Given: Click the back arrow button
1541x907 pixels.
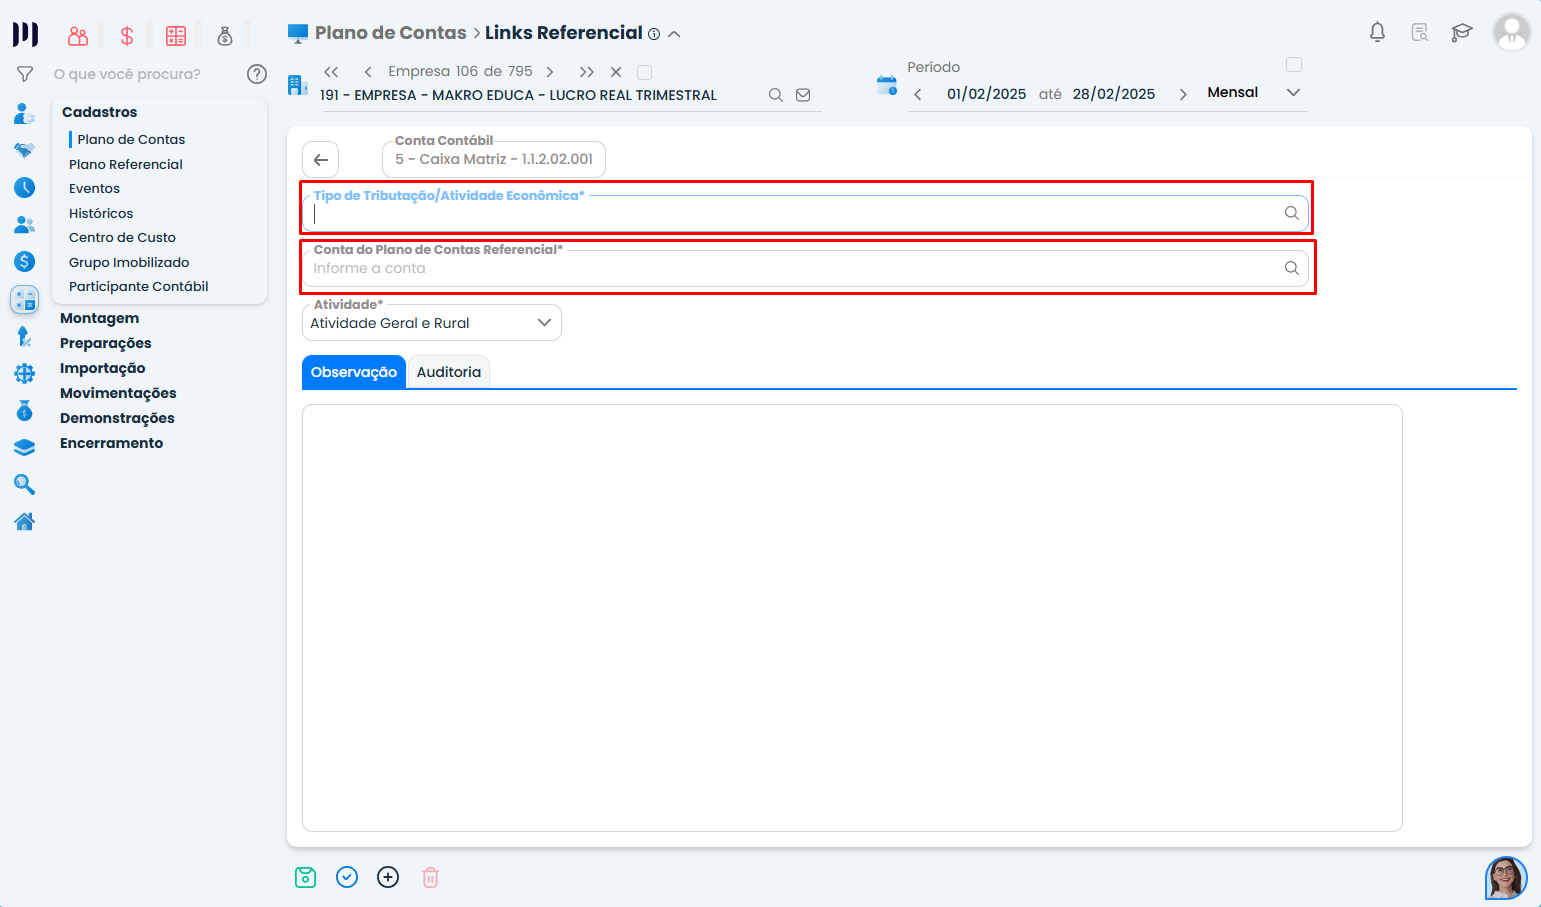Looking at the screenshot, I should point(321,160).
